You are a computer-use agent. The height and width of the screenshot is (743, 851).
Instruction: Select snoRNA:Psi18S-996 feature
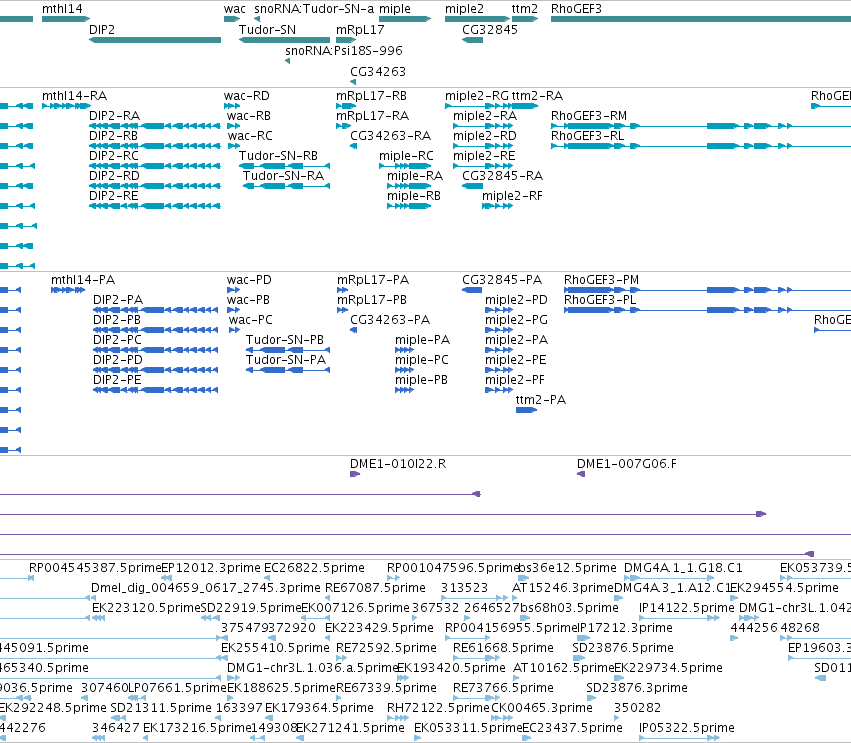tap(287, 61)
